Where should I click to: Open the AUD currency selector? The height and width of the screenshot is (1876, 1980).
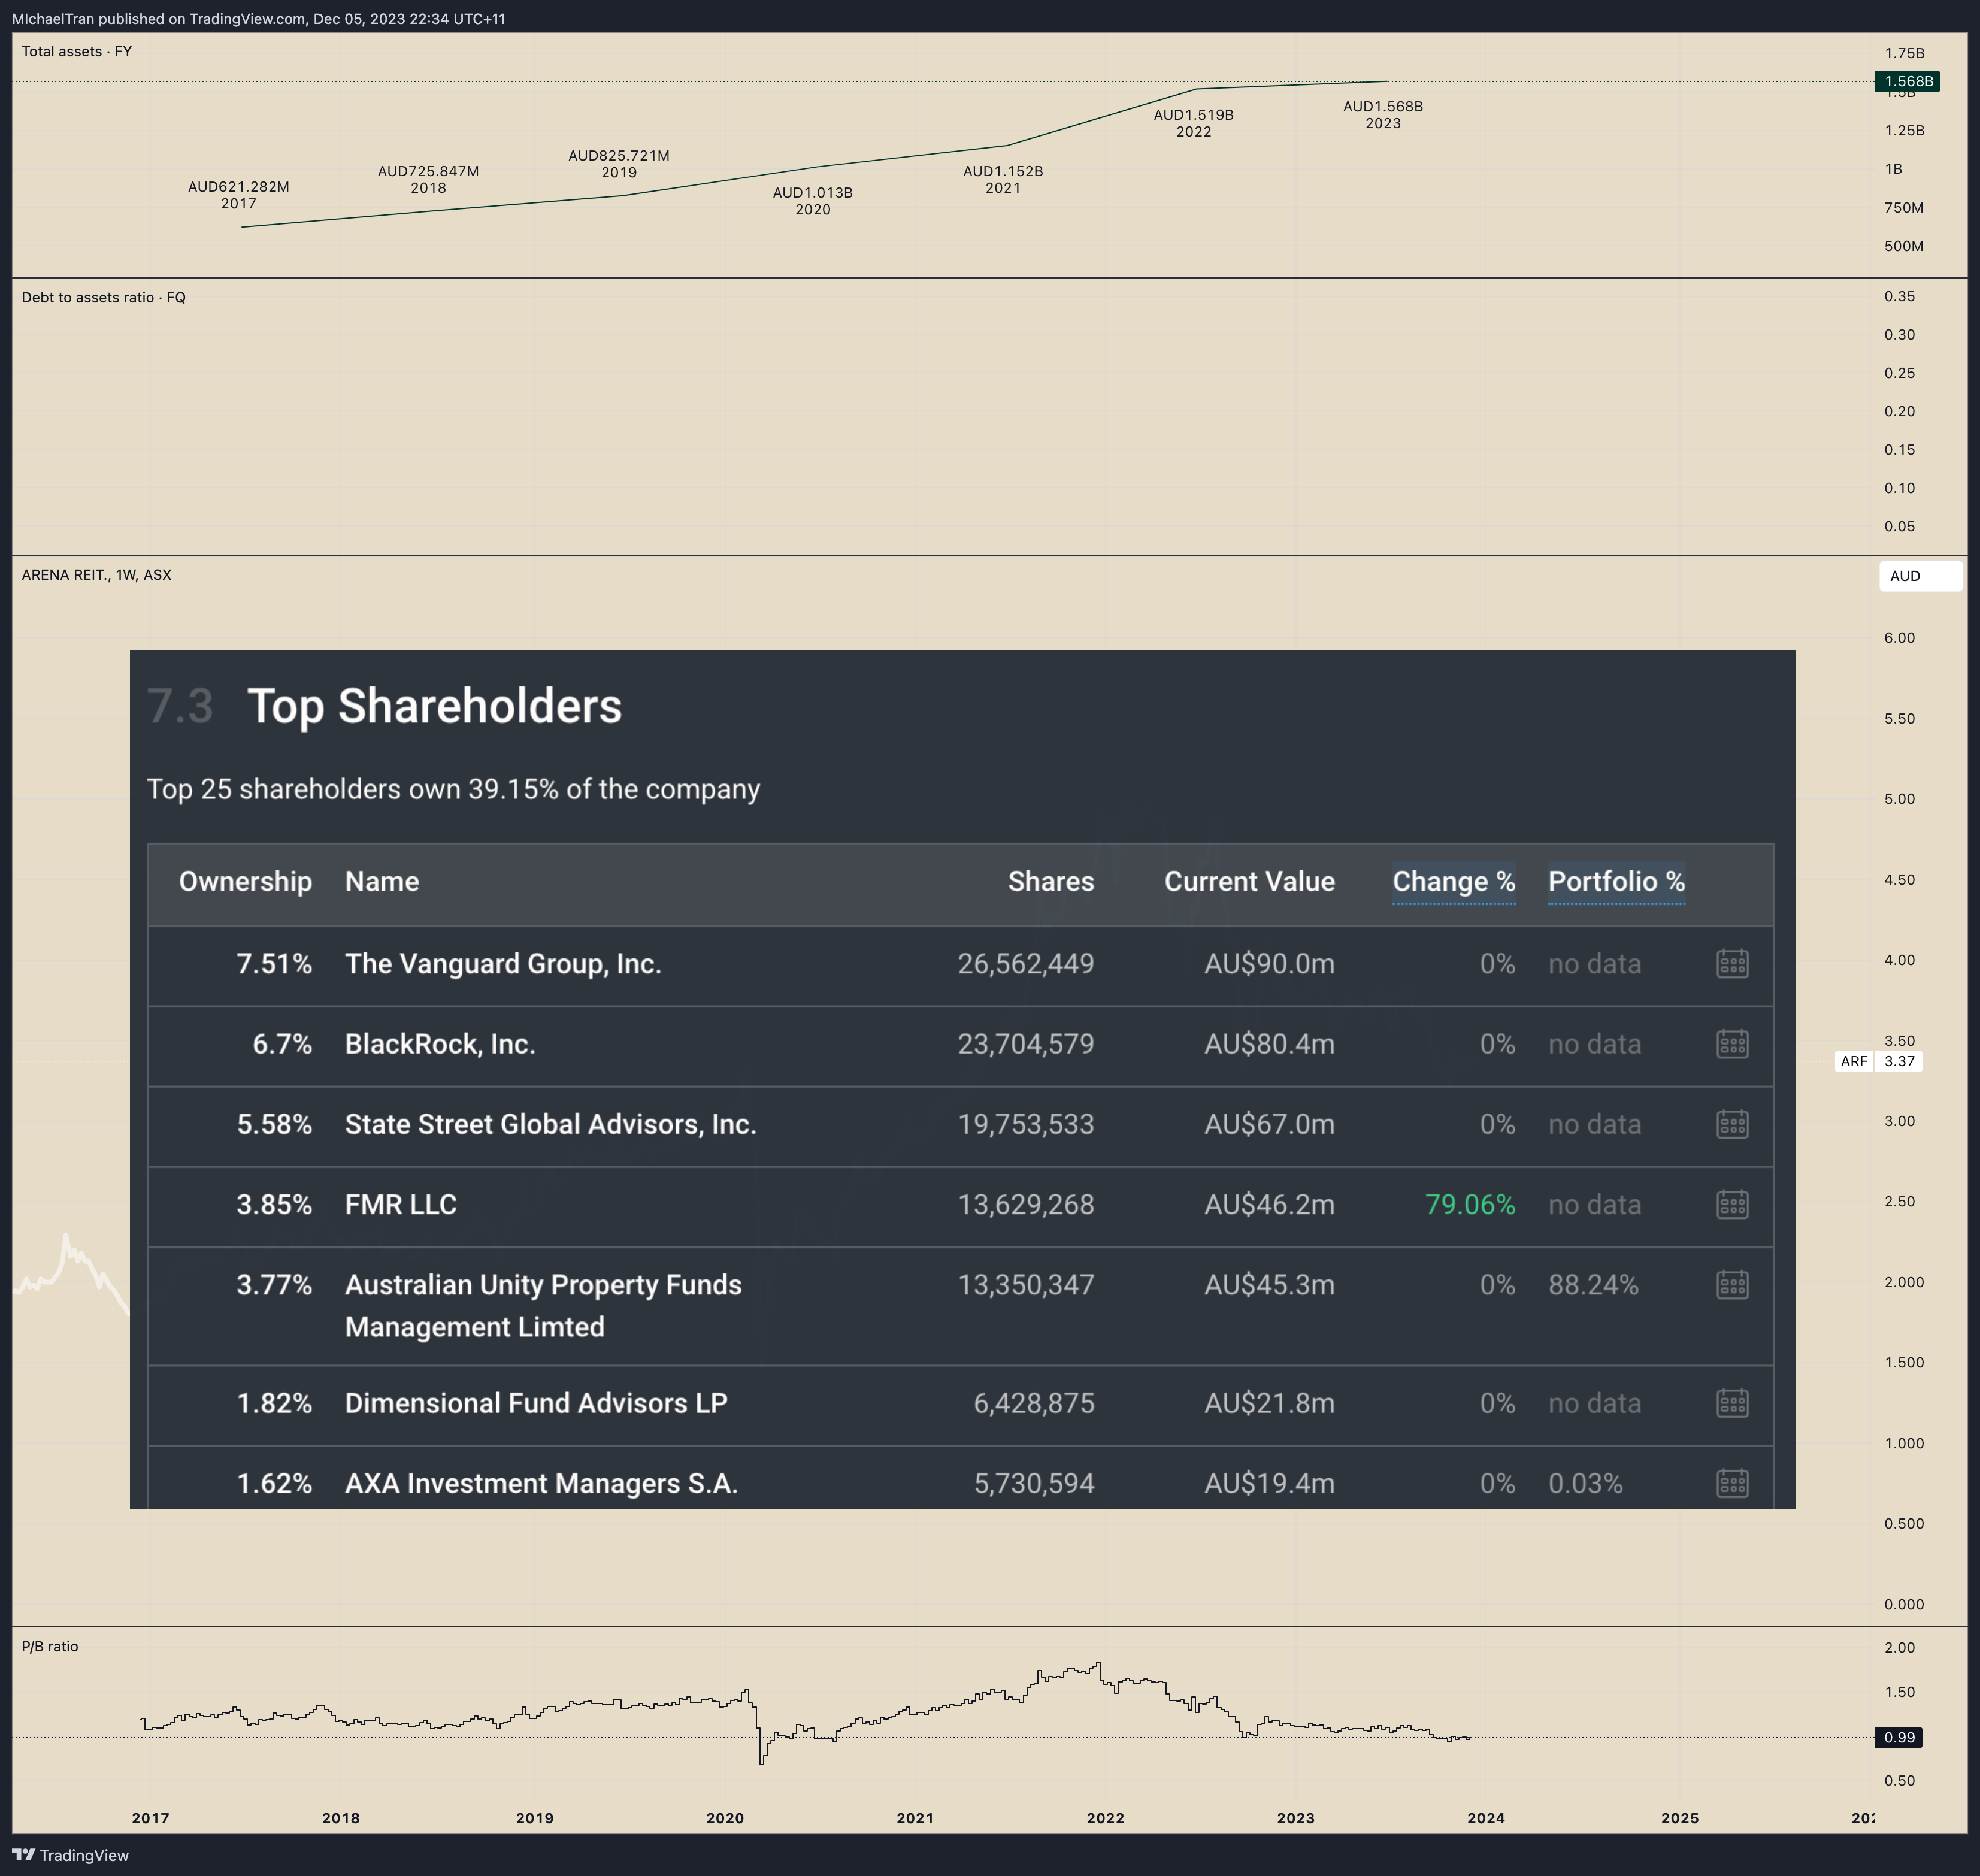pyautogui.click(x=1920, y=576)
